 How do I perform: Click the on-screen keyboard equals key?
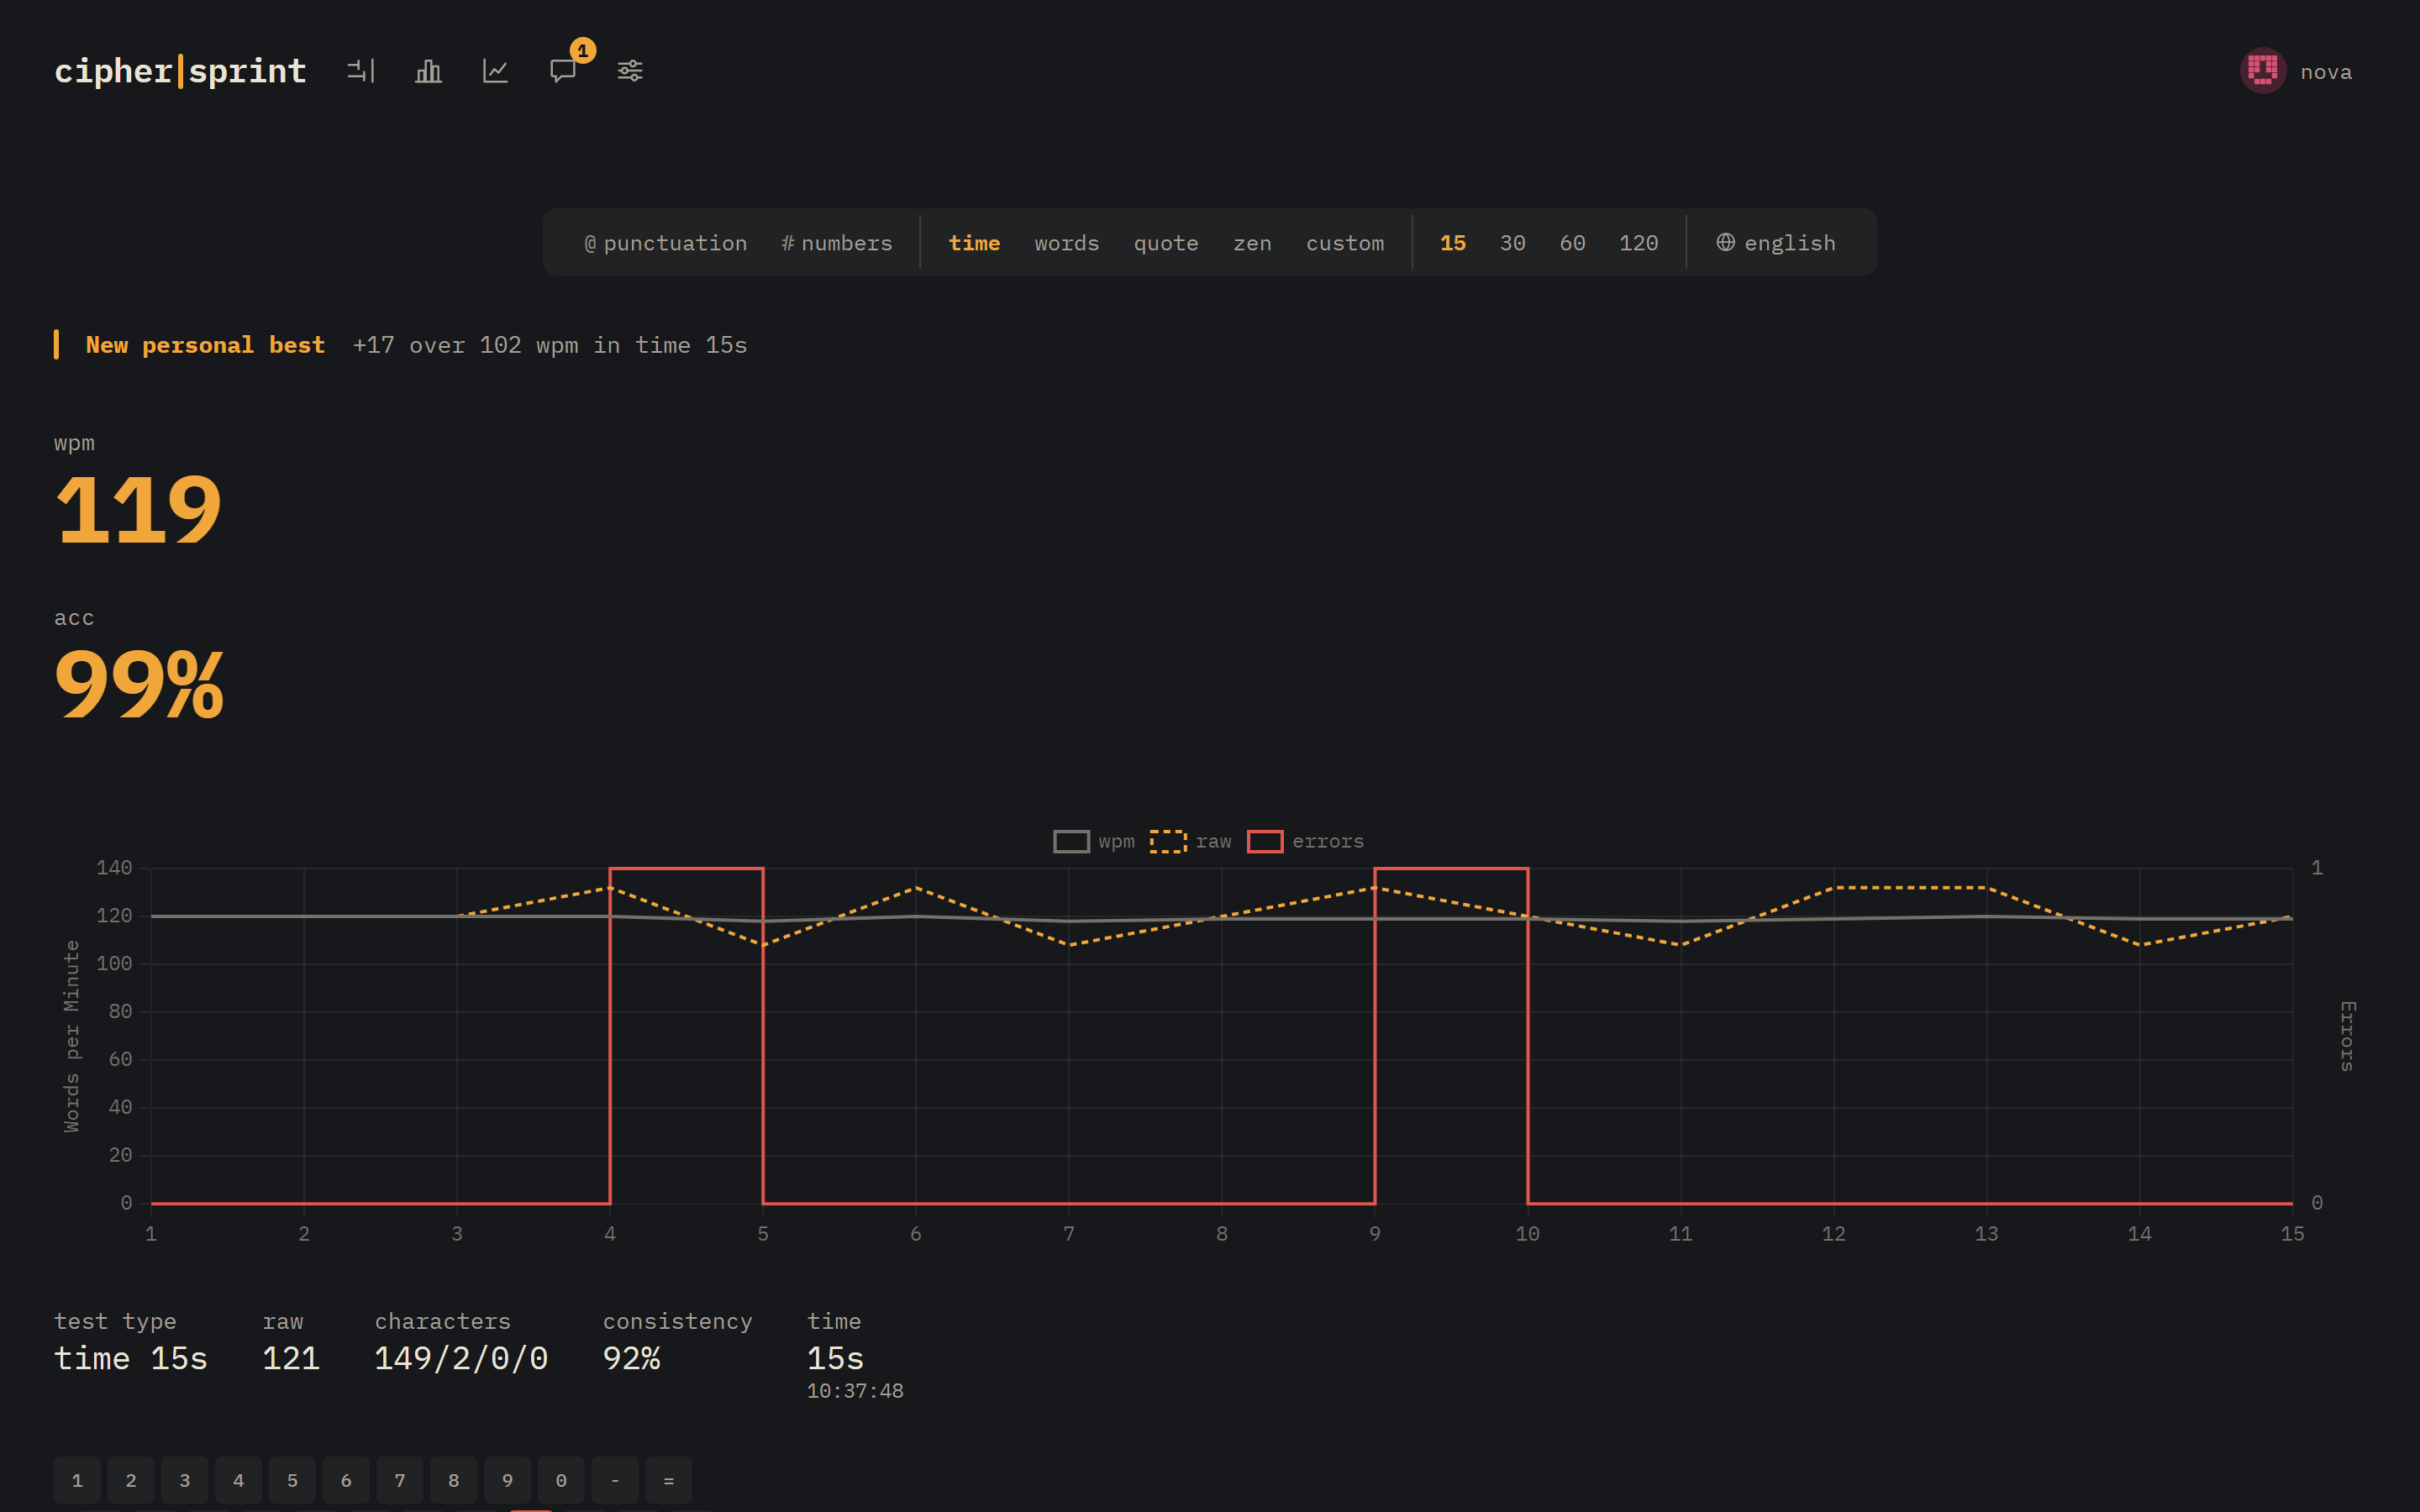point(669,1480)
